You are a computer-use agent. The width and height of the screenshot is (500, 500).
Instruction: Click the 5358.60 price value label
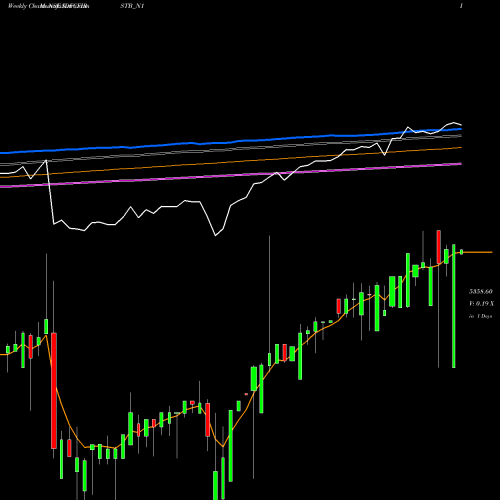coord(481,292)
